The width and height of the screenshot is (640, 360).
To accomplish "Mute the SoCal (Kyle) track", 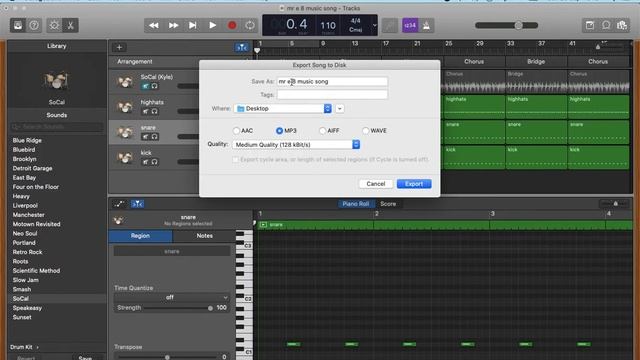I will [145, 86].
